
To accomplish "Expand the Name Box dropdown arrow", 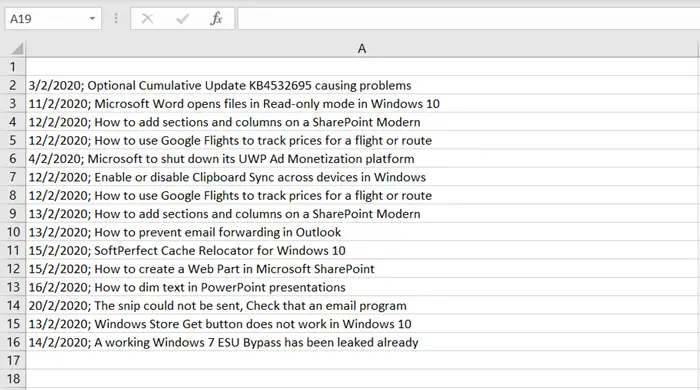I will pyautogui.click(x=92, y=19).
